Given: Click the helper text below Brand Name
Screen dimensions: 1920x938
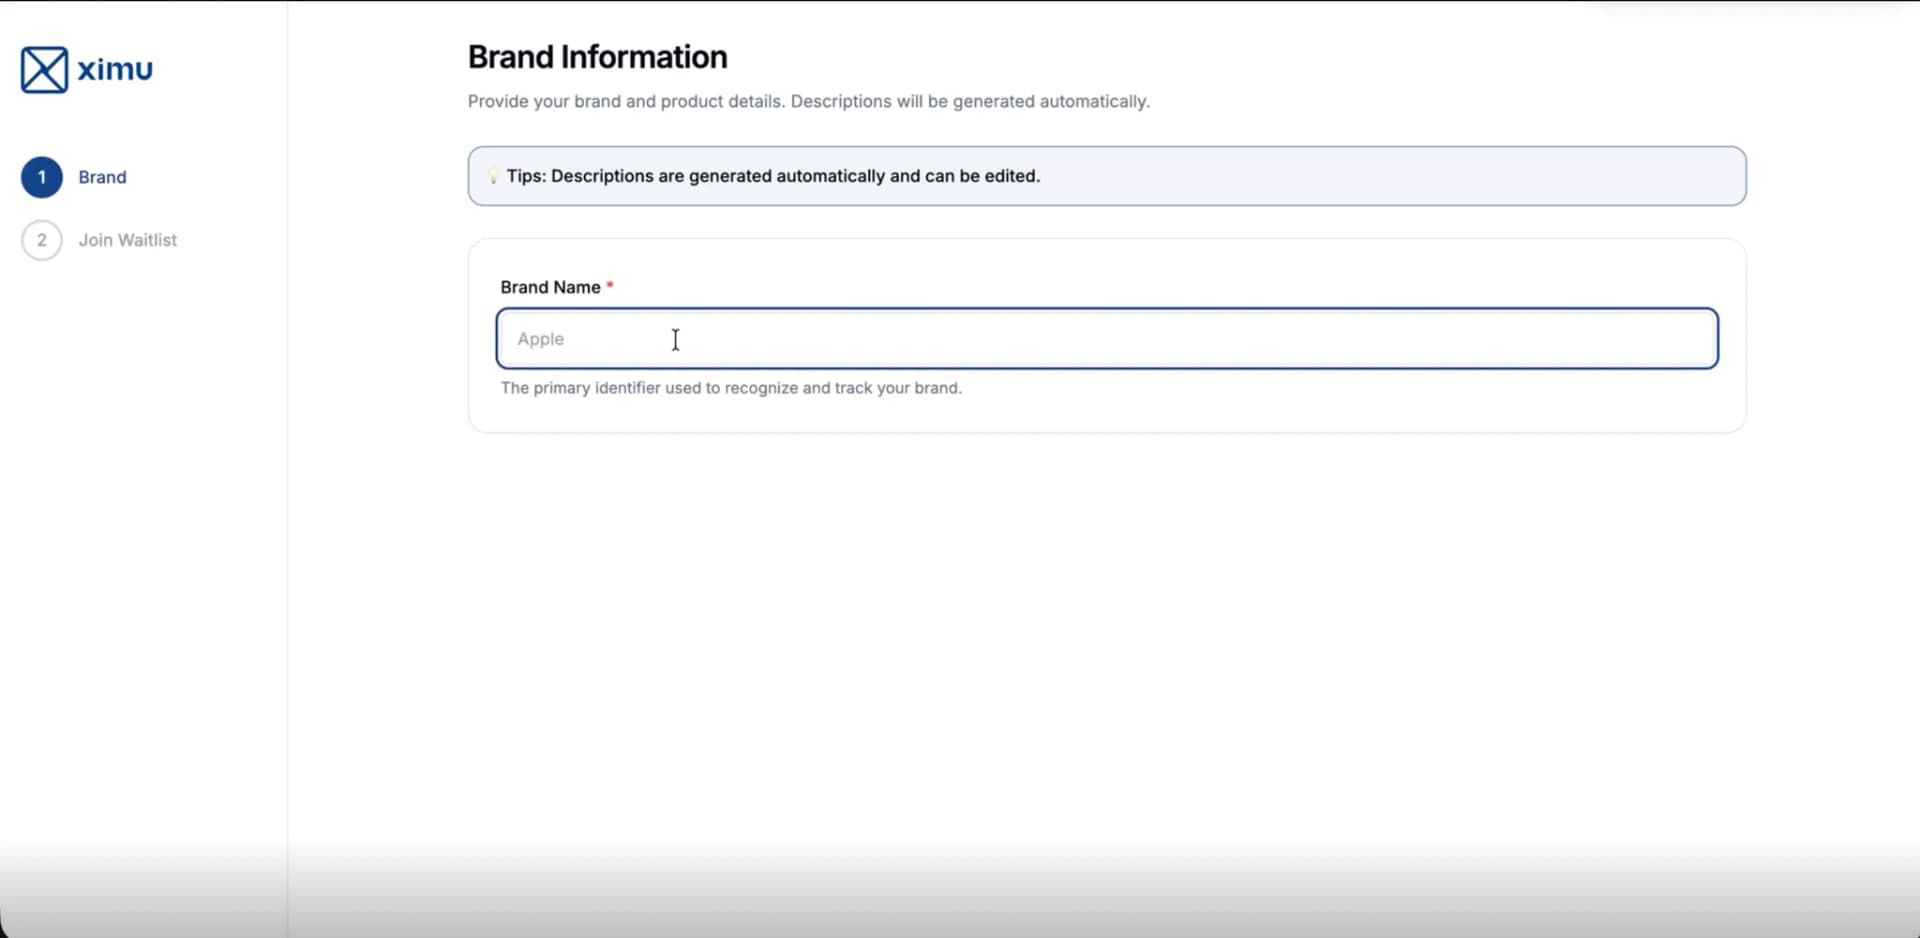Looking at the screenshot, I should point(730,388).
